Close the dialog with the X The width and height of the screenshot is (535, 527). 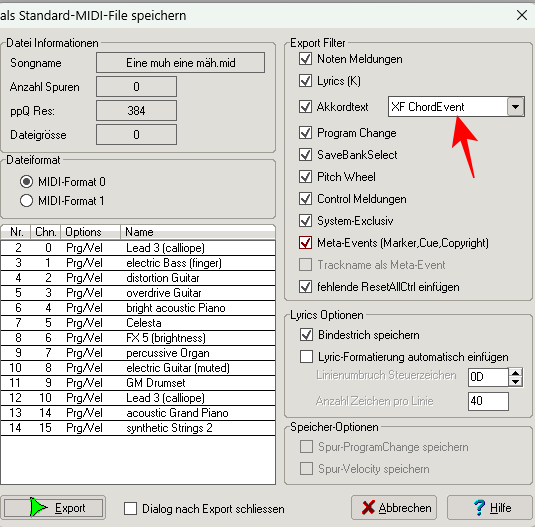click(x=522, y=15)
